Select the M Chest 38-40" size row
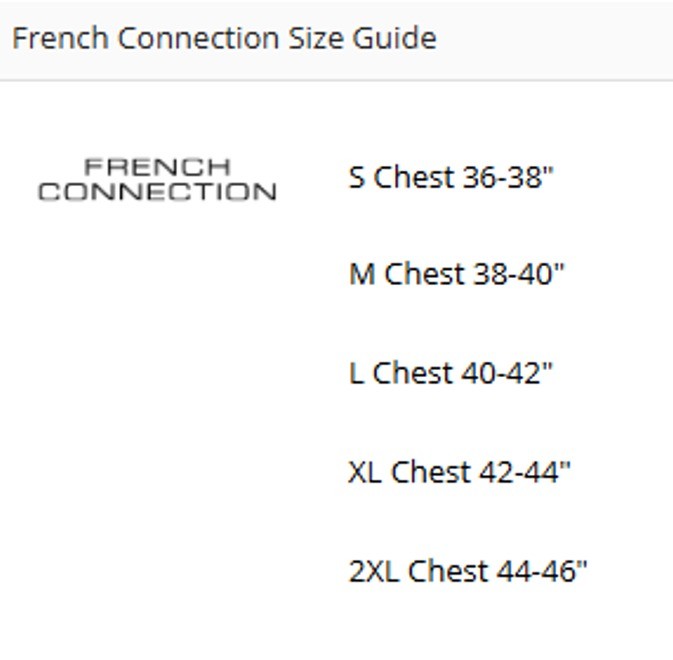The height and width of the screenshot is (660, 673). click(457, 274)
